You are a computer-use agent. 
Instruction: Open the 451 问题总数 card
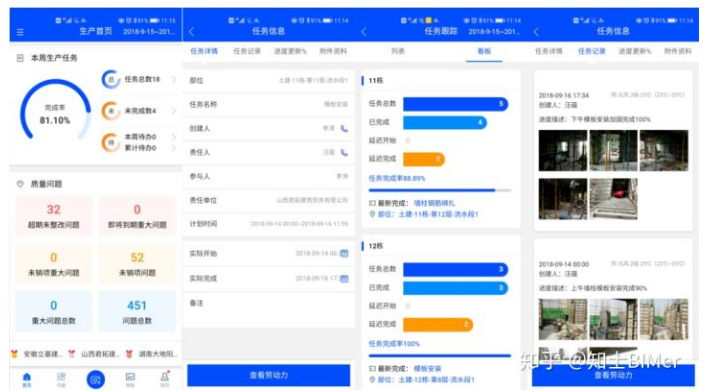coord(137,312)
